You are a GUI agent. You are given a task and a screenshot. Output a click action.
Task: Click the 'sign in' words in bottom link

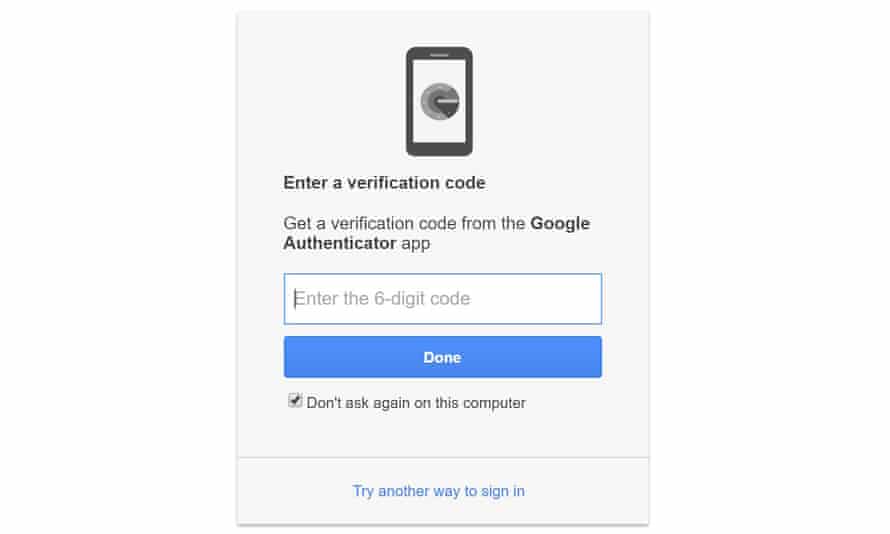503,491
